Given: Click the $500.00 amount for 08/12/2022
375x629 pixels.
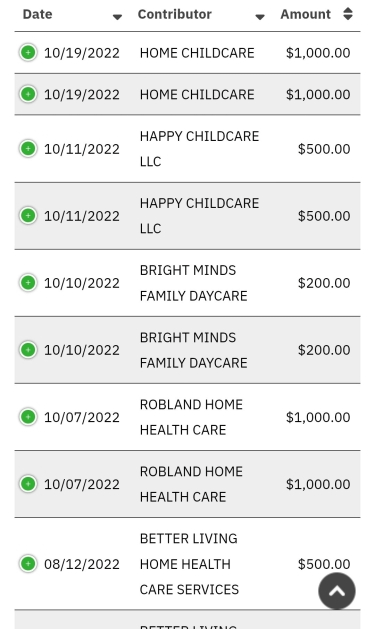Looking at the screenshot, I should (324, 564).
